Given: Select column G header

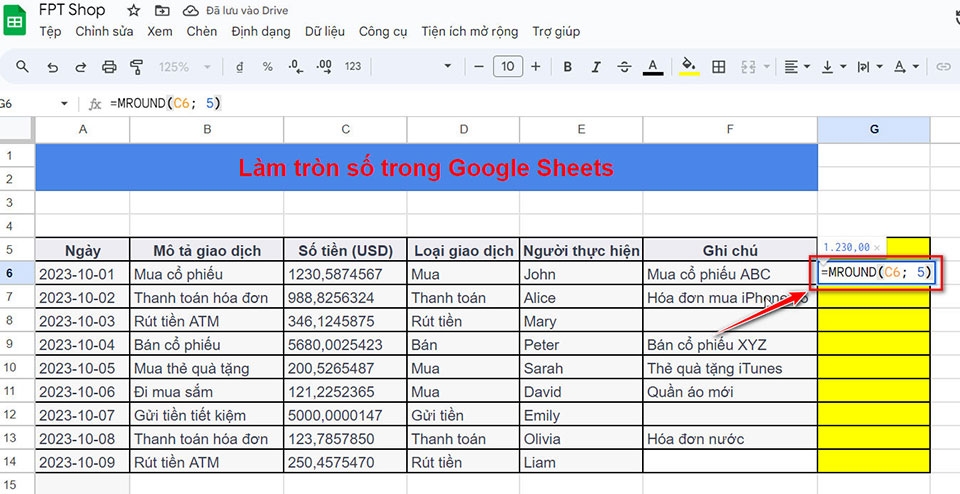Looking at the screenshot, I should [x=874, y=129].
